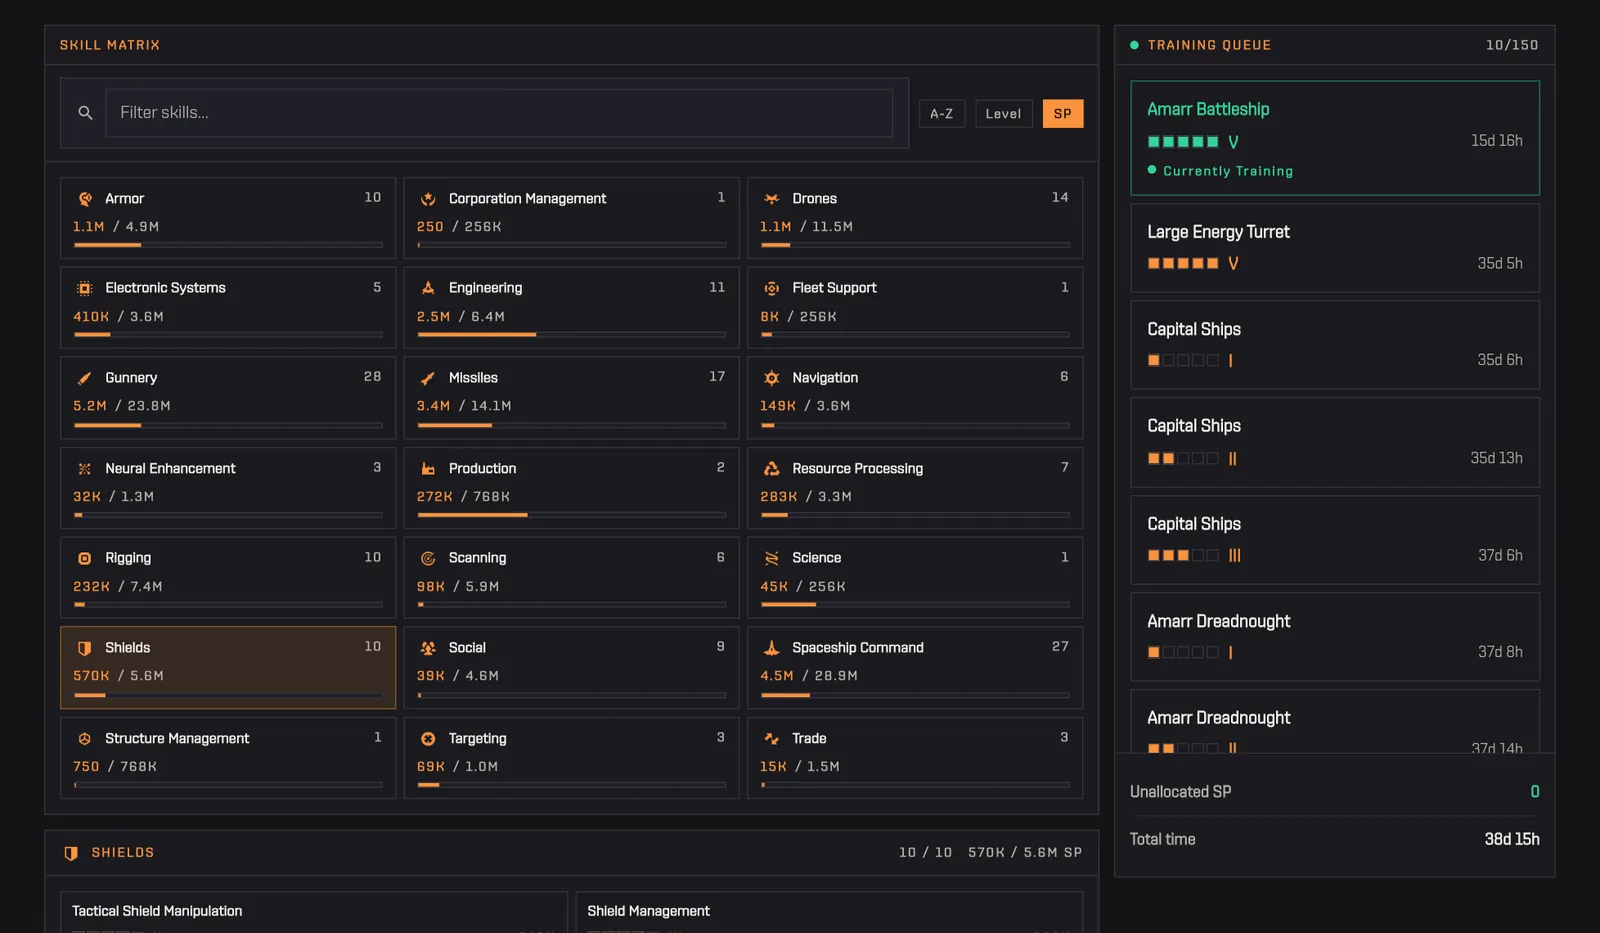
Task: Expand the Engineering skill group
Action: (x=571, y=308)
